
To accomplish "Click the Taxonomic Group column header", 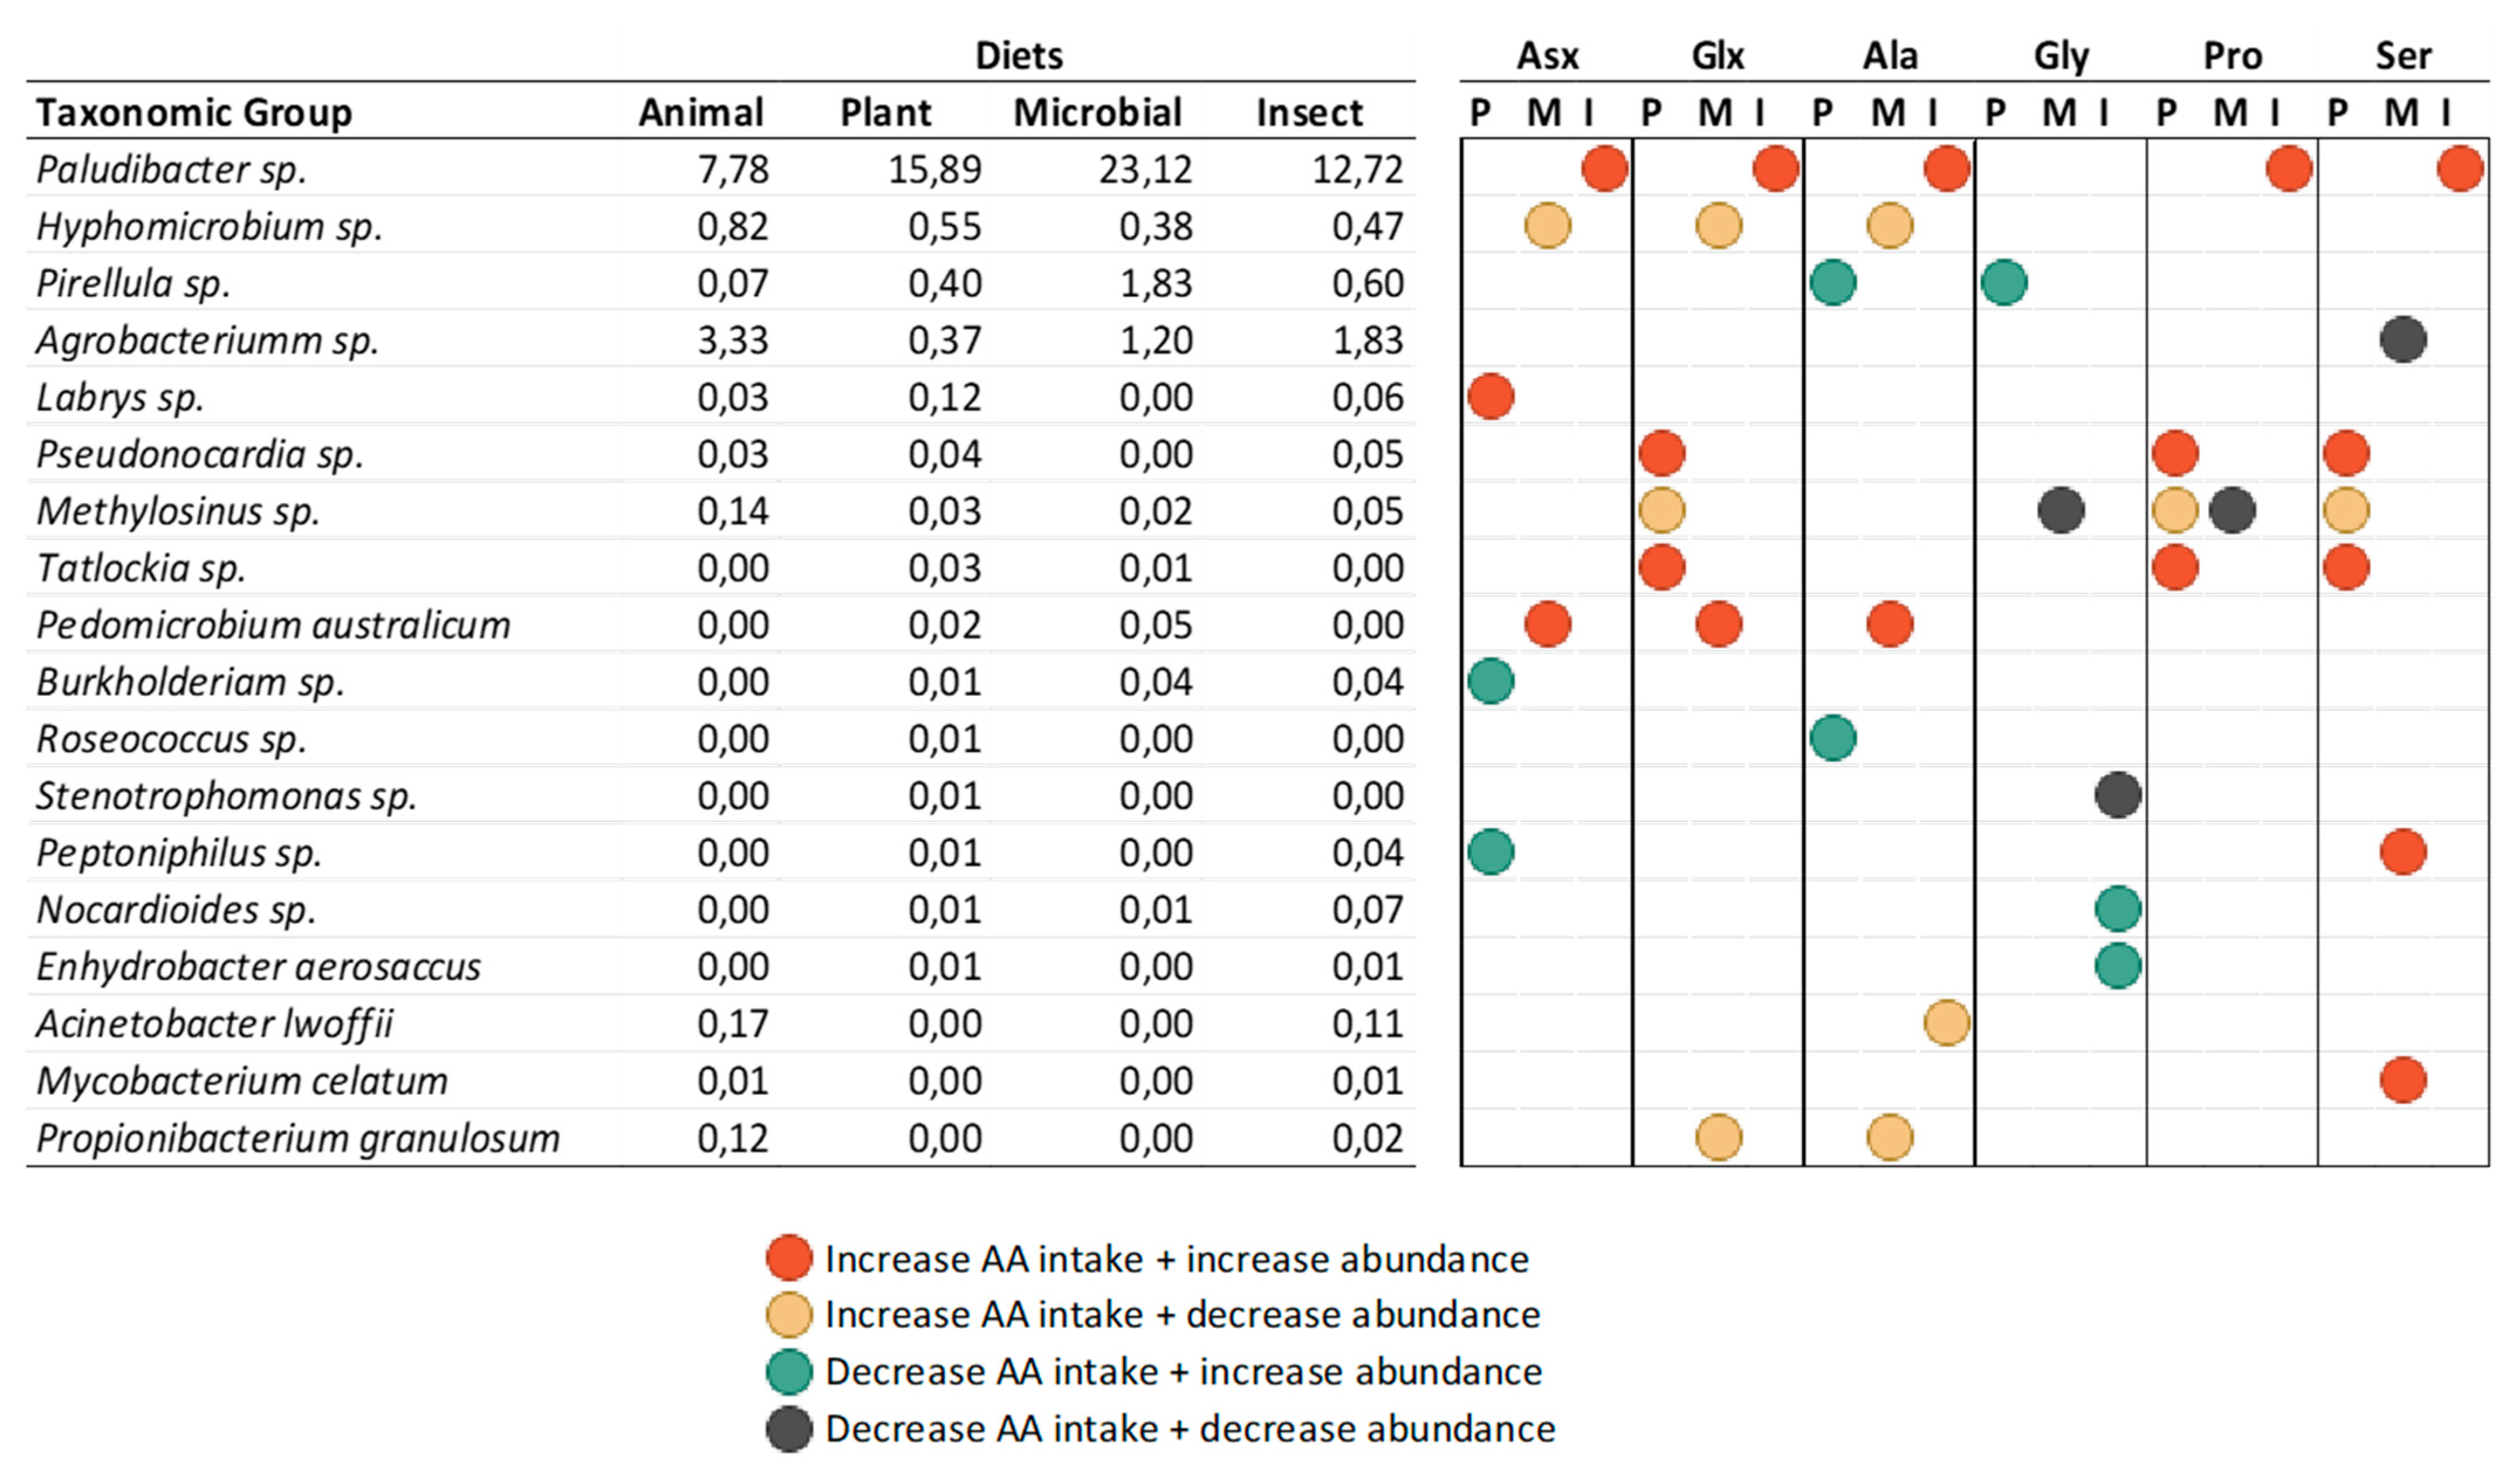I will (194, 112).
